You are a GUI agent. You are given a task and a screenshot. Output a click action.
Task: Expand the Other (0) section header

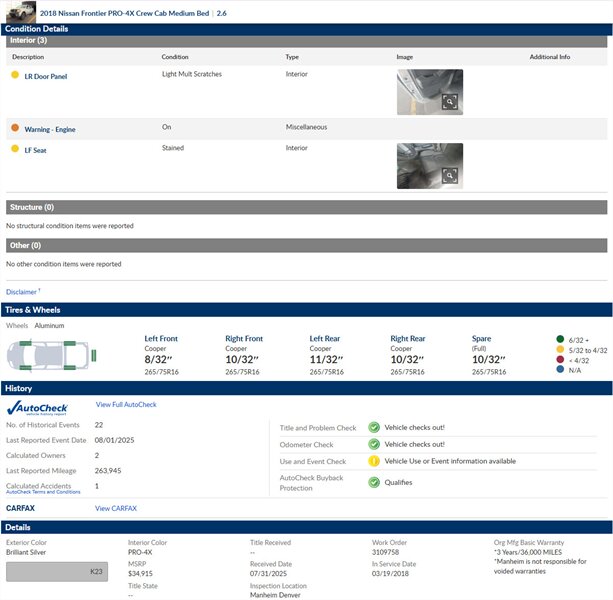coord(25,245)
